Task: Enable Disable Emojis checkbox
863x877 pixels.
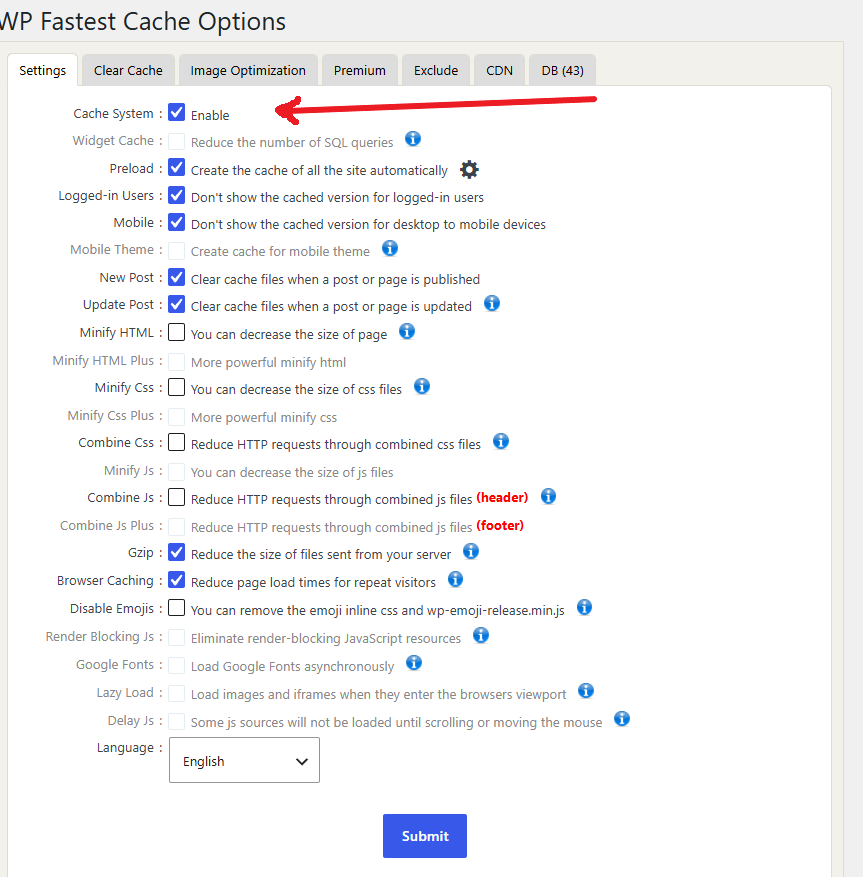Action: tap(177, 607)
